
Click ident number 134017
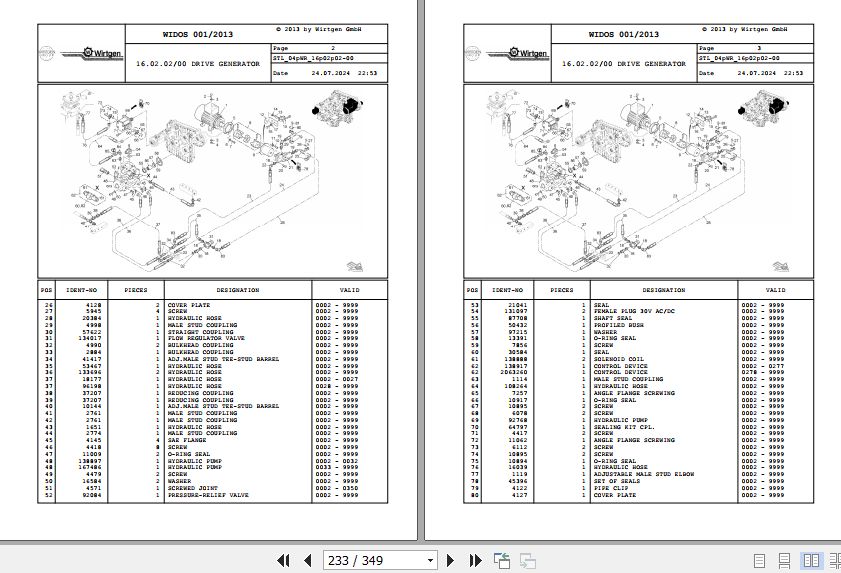90,339
